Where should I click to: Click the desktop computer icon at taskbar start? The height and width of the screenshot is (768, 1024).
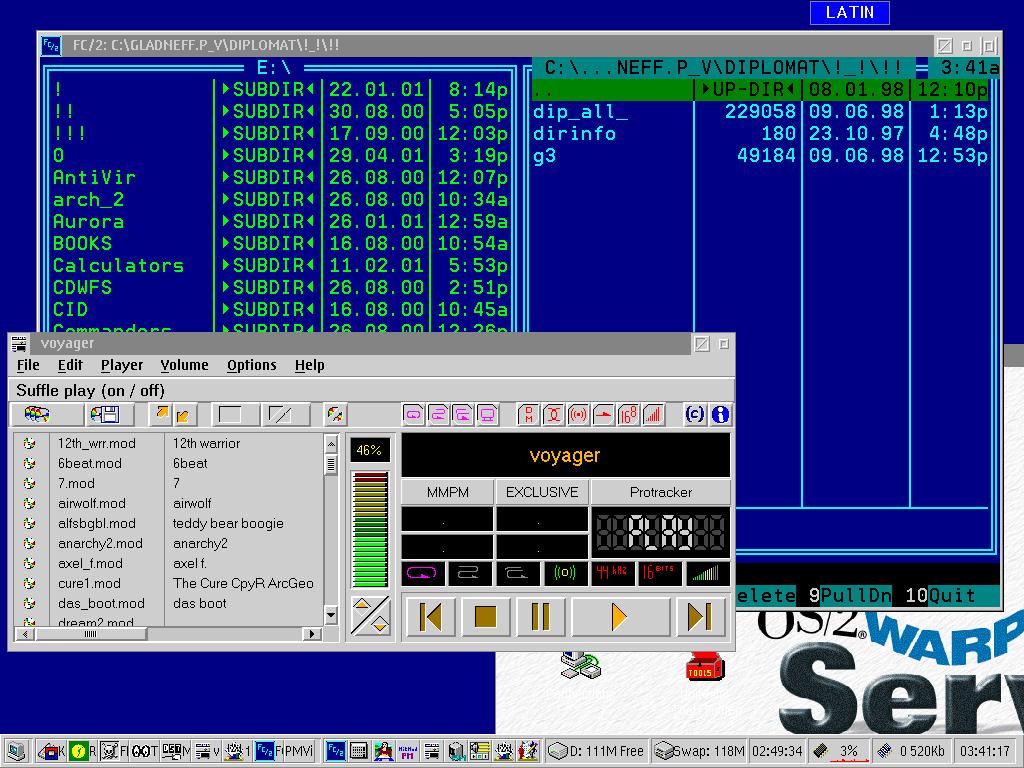tap(16, 751)
